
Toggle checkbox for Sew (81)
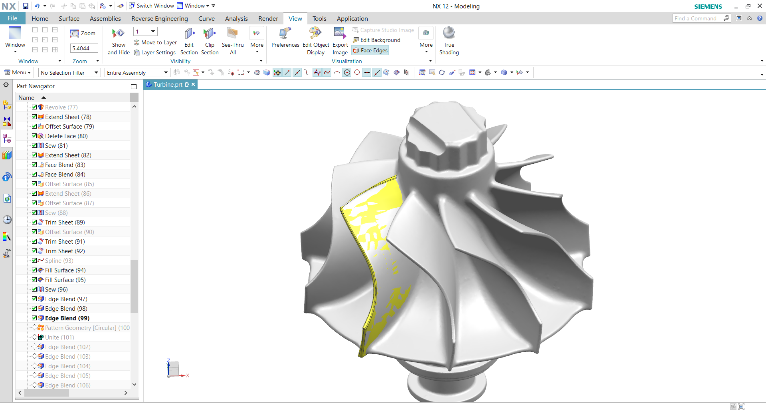(x=35, y=146)
